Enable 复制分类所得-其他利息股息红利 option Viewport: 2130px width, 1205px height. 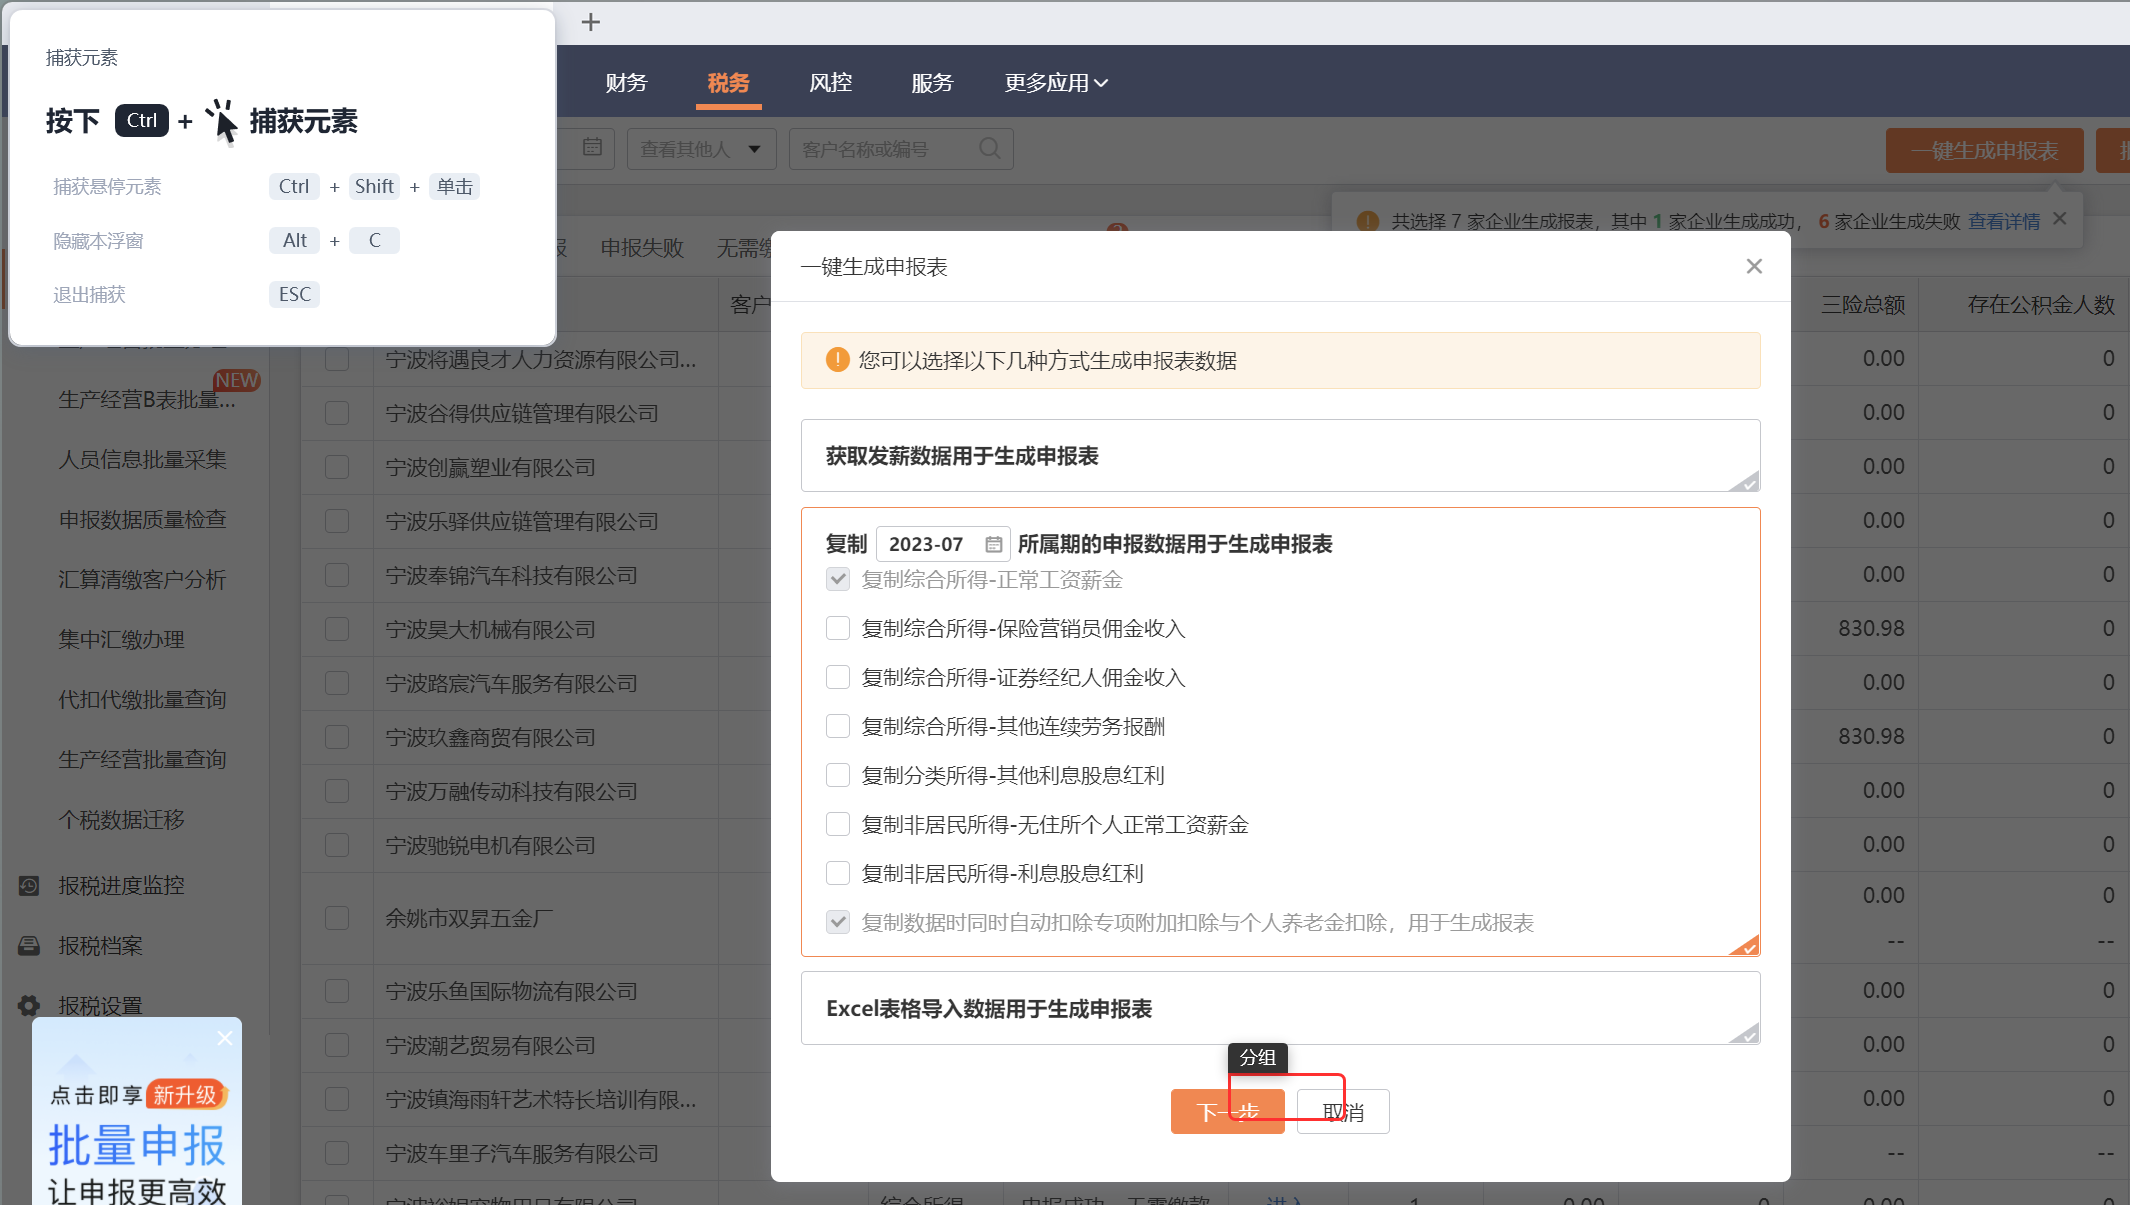tap(838, 775)
